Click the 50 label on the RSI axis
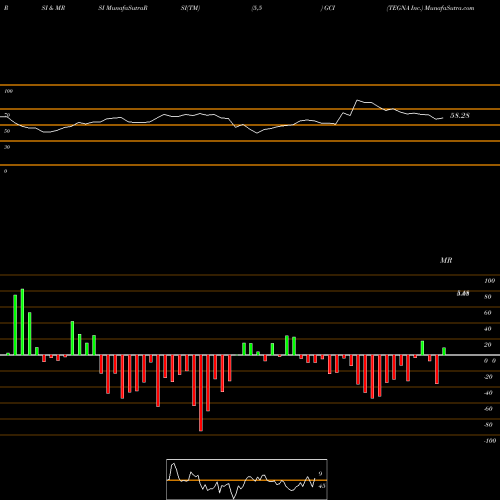 pos(7,131)
